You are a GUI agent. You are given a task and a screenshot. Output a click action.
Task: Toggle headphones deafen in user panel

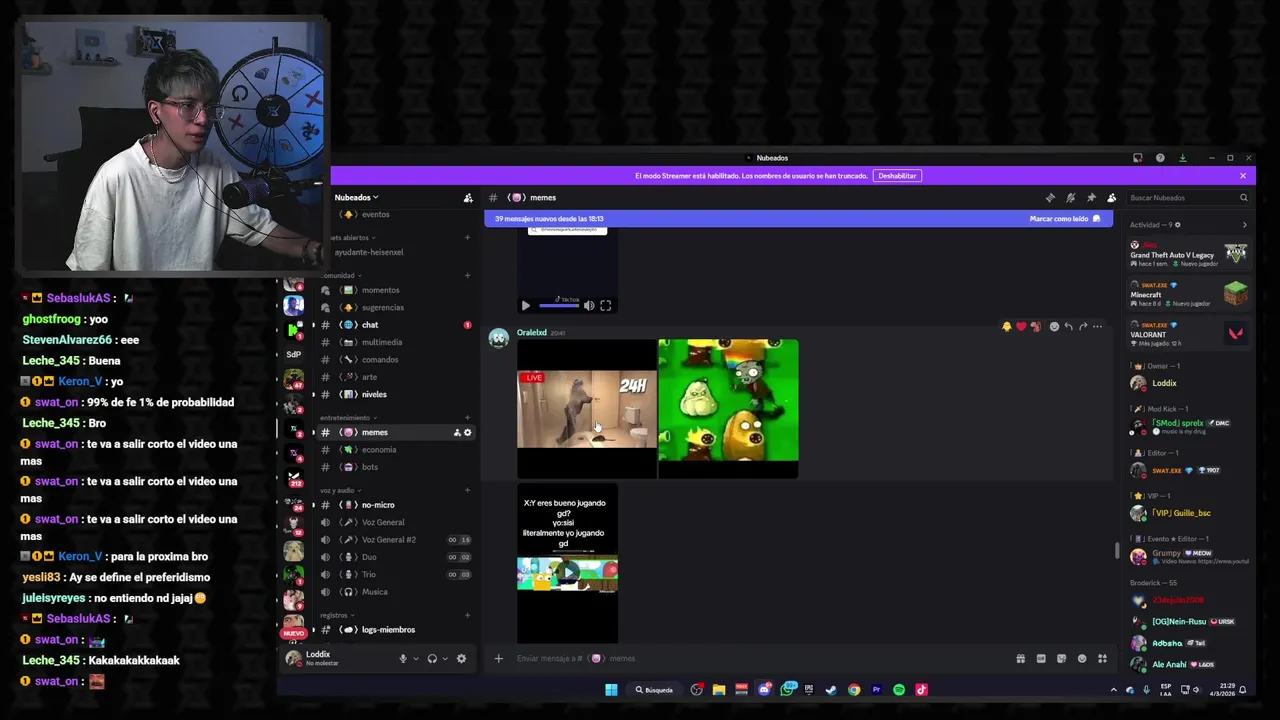(432, 659)
